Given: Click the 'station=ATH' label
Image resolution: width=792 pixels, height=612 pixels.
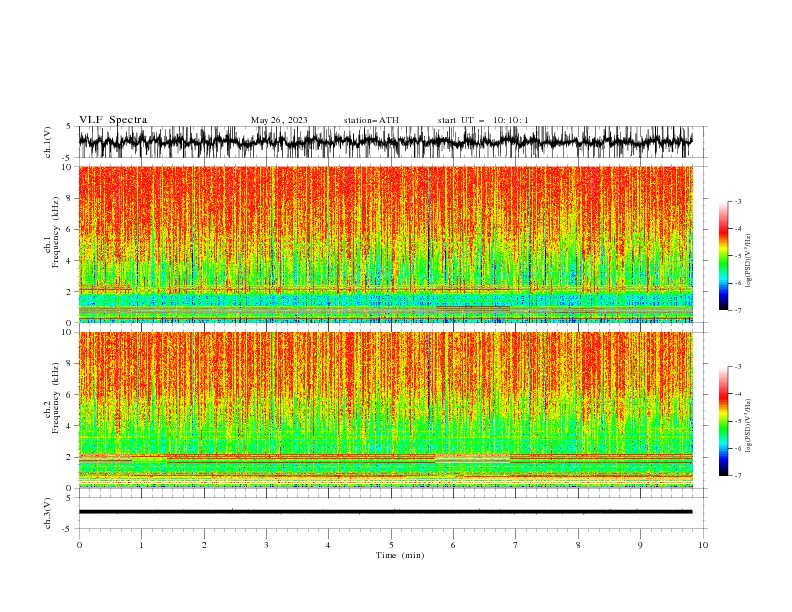Looking at the screenshot, I should click(x=371, y=120).
